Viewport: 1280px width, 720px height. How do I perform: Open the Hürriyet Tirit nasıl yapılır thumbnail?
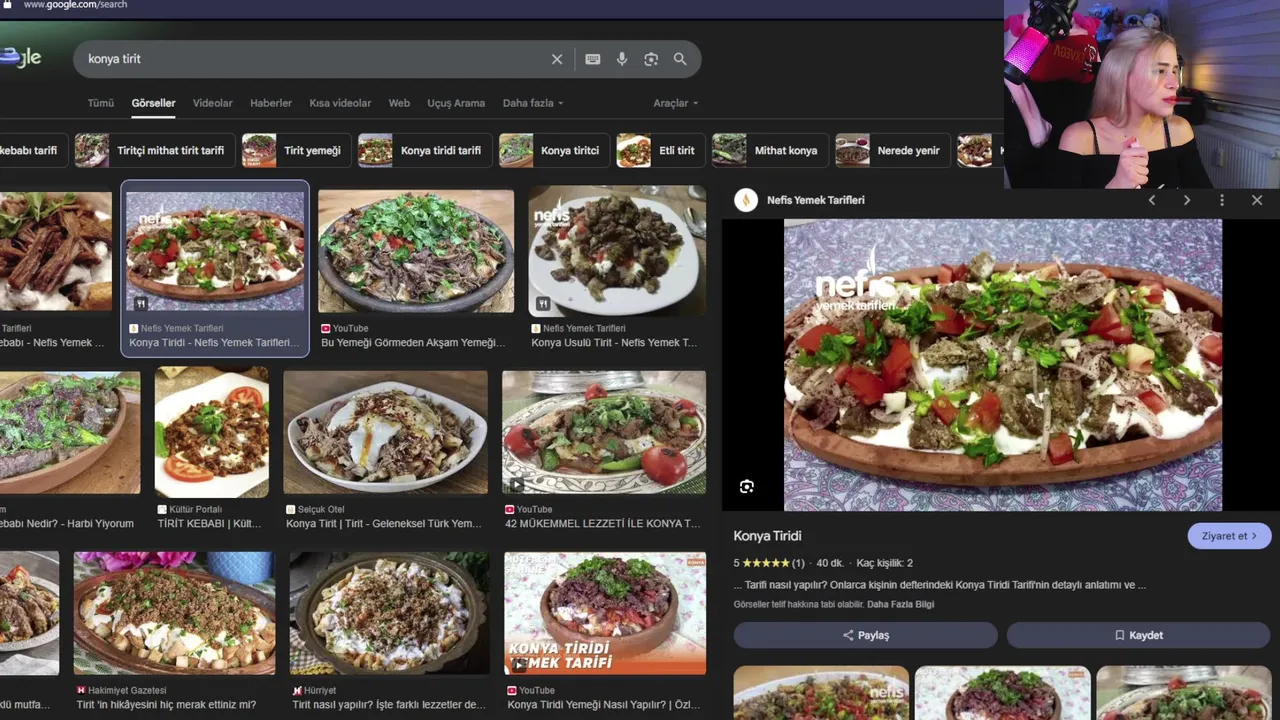pyautogui.click(x=390, y=613)
